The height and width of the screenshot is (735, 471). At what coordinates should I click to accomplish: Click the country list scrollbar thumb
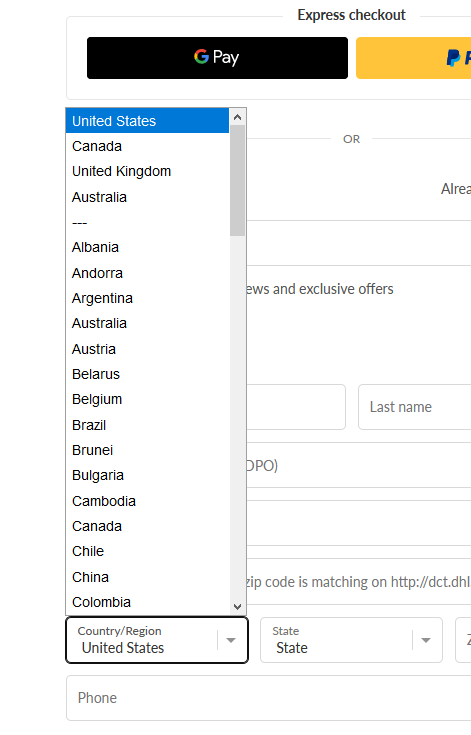pos(238,180)
